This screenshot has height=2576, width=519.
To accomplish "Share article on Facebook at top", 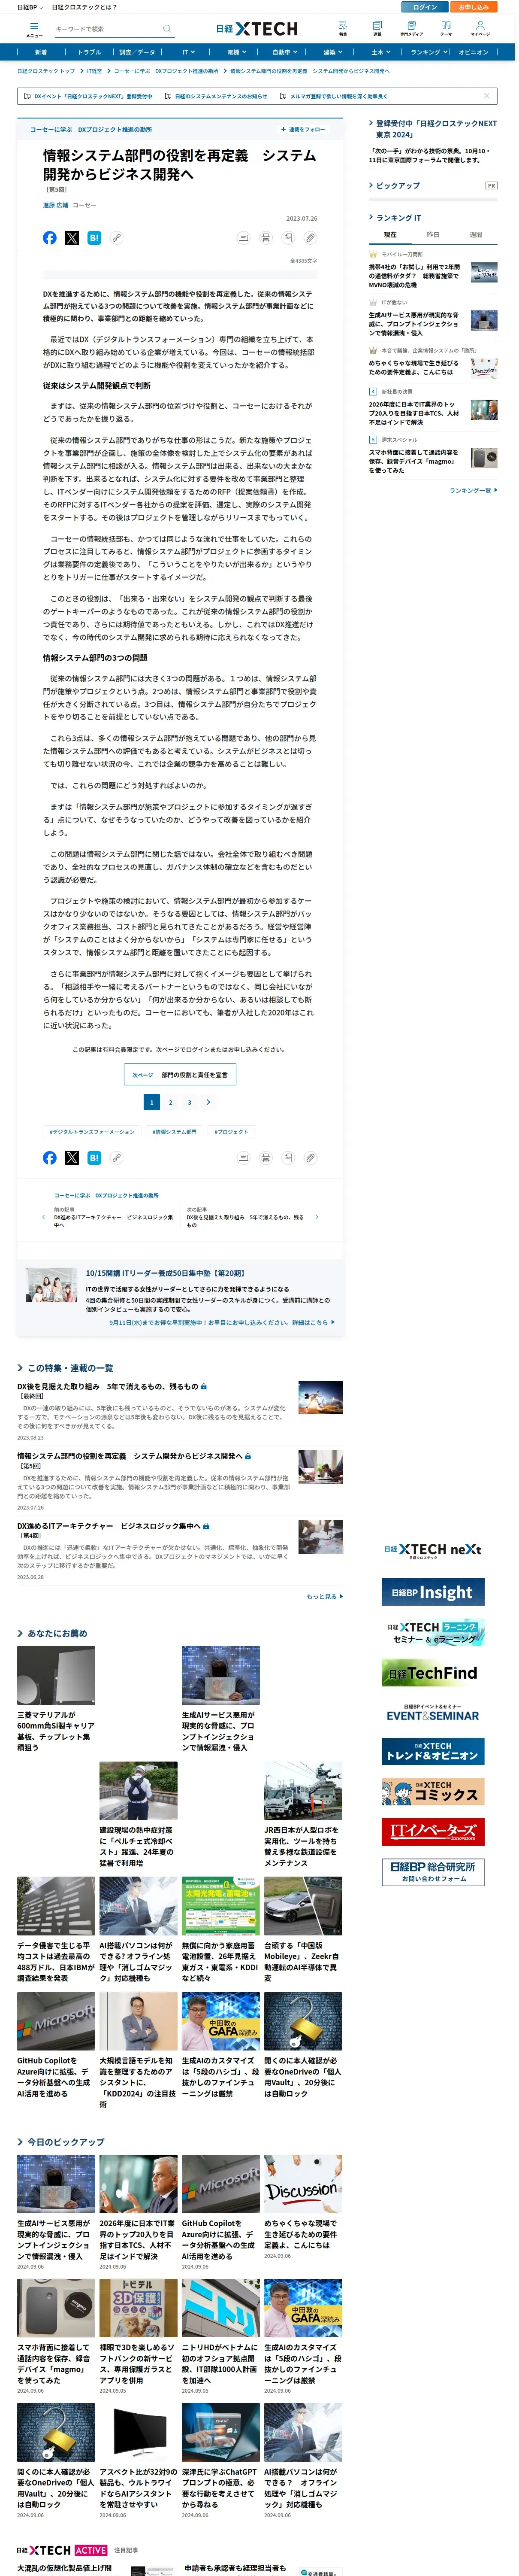I will (50, 238).
